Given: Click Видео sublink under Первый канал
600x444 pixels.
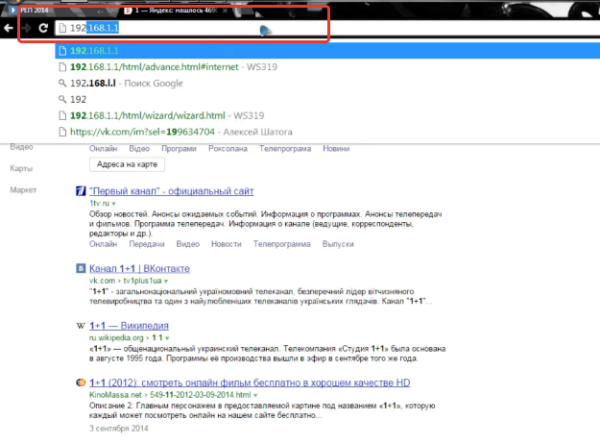Looking at the screenshot, I should [x=188, y=244].
